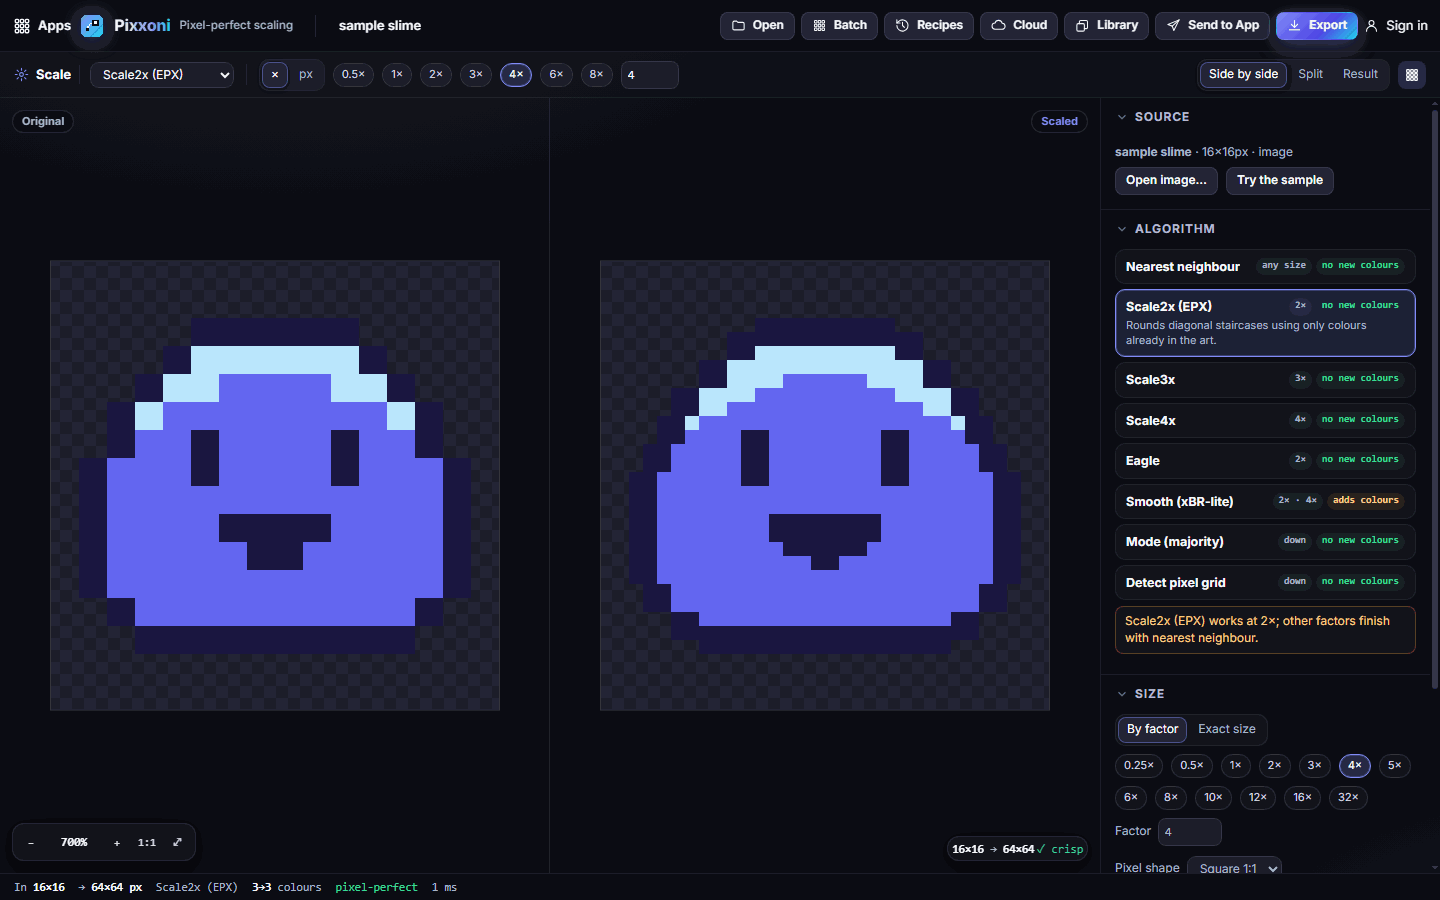Click the Open image... button
Viewport: 1440px width, 900px height.
tap(1166, 181)
